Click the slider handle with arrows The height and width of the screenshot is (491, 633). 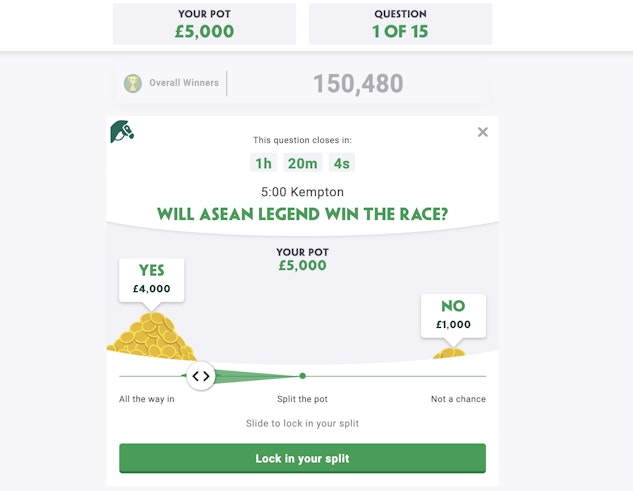click(x=201, y=376)
